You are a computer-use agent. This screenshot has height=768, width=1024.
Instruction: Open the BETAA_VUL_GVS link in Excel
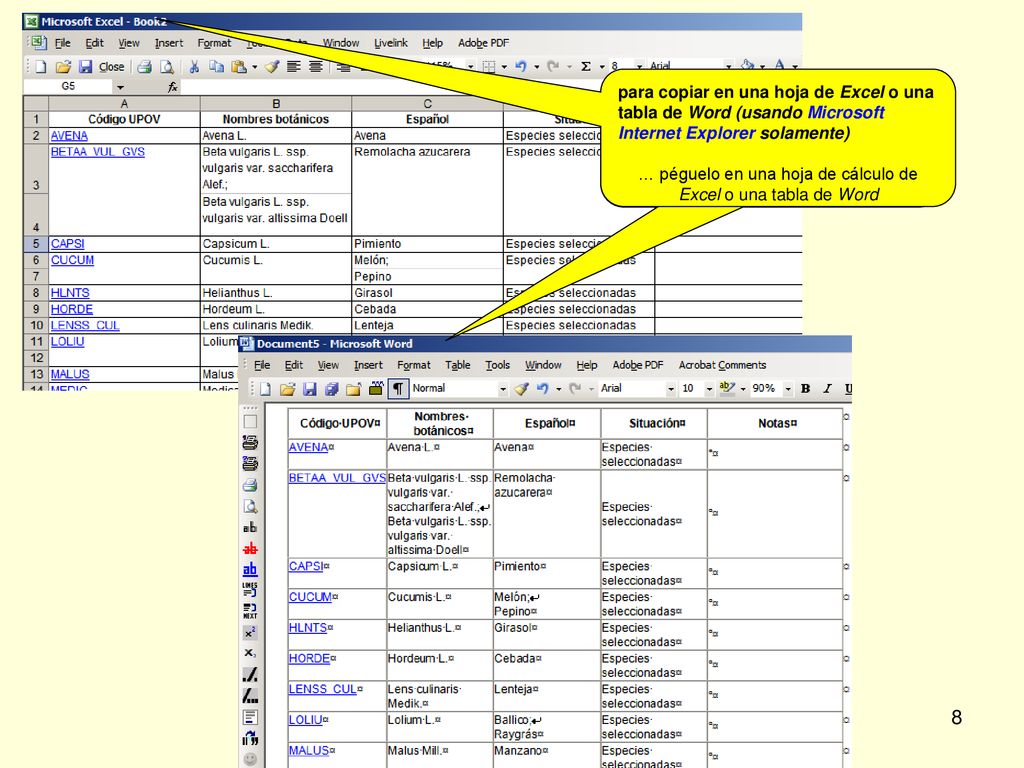98,152
